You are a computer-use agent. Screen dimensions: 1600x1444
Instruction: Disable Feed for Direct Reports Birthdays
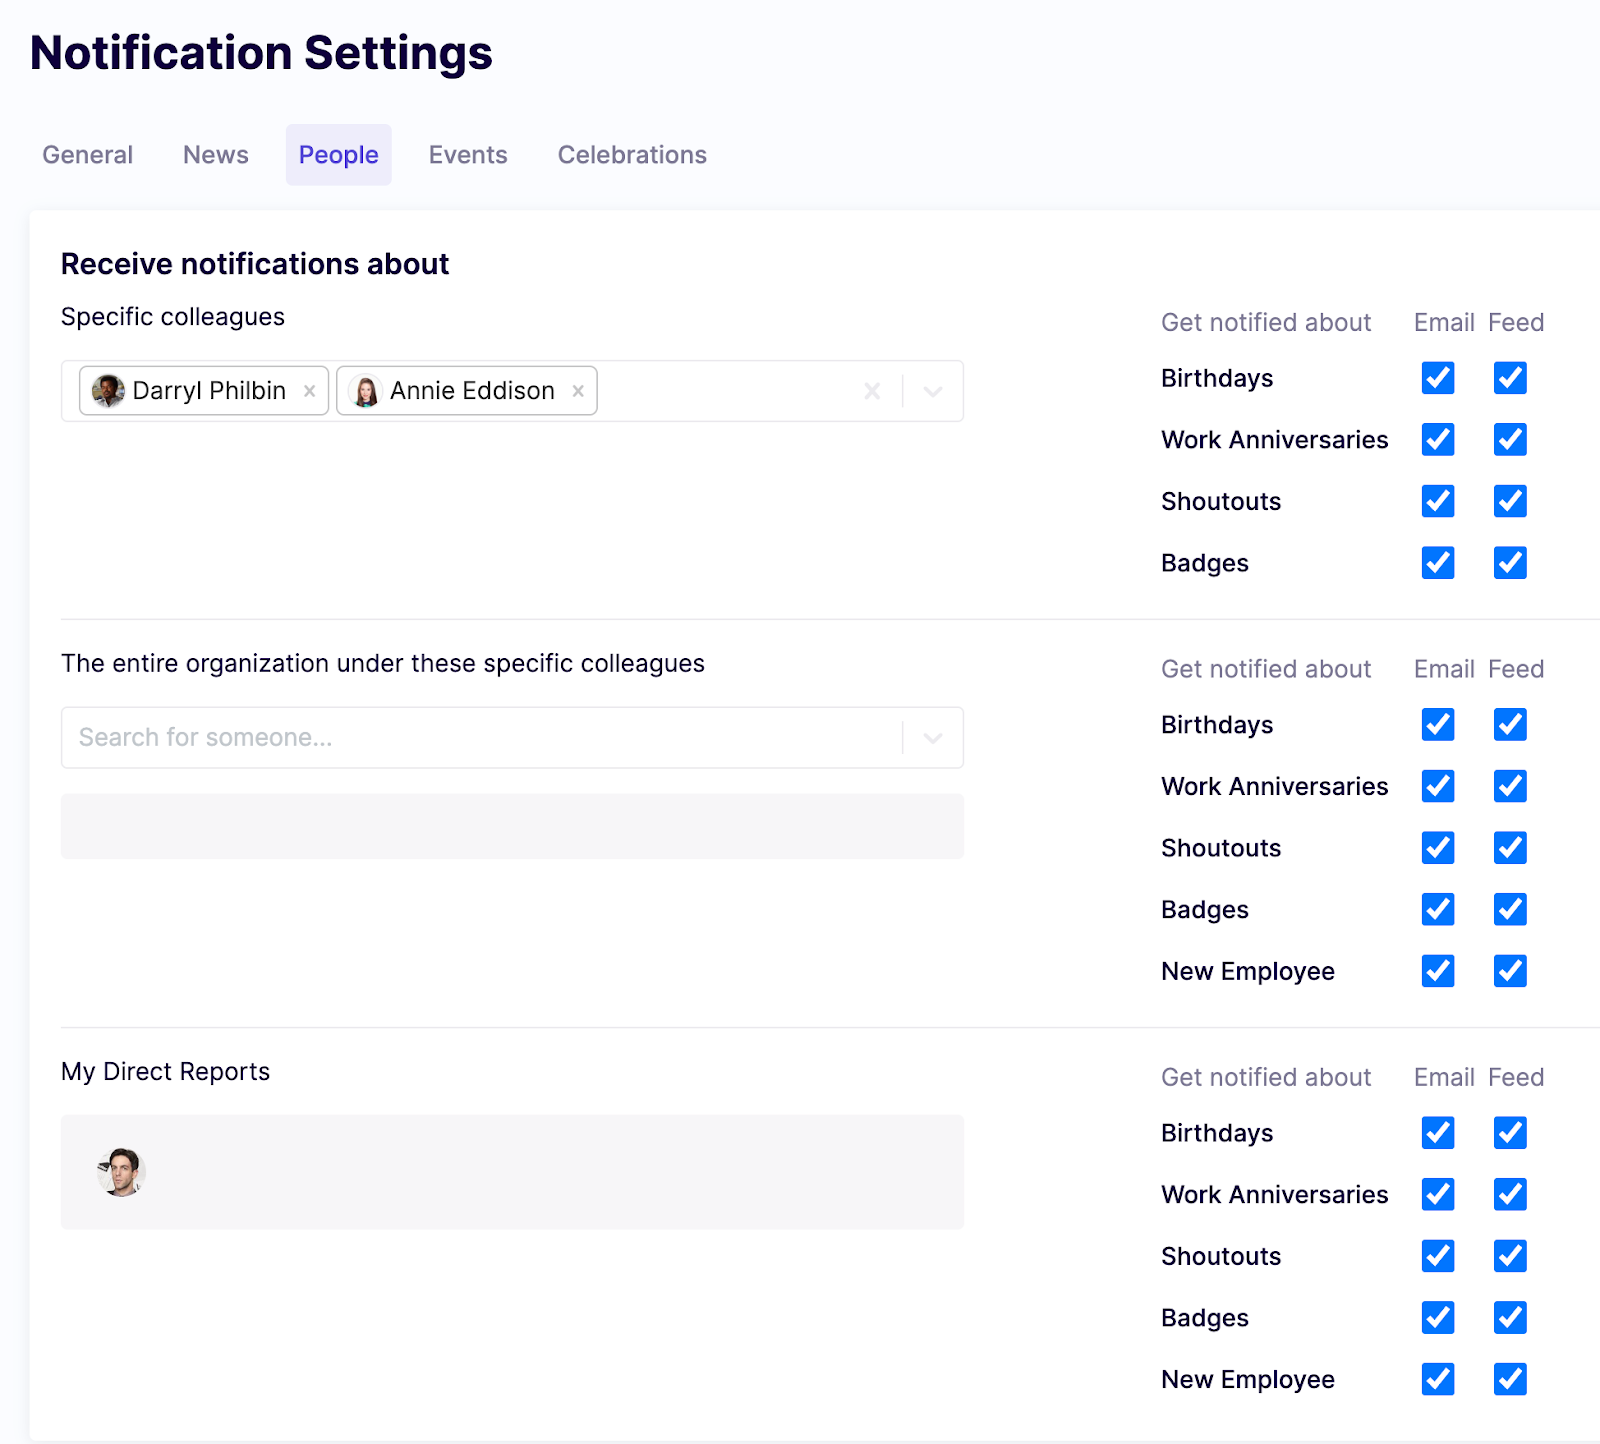1510,1133
